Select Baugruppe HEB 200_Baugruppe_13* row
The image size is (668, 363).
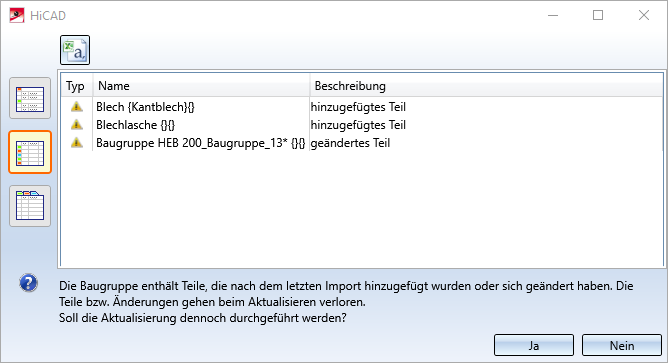click(x=362, y=142)
